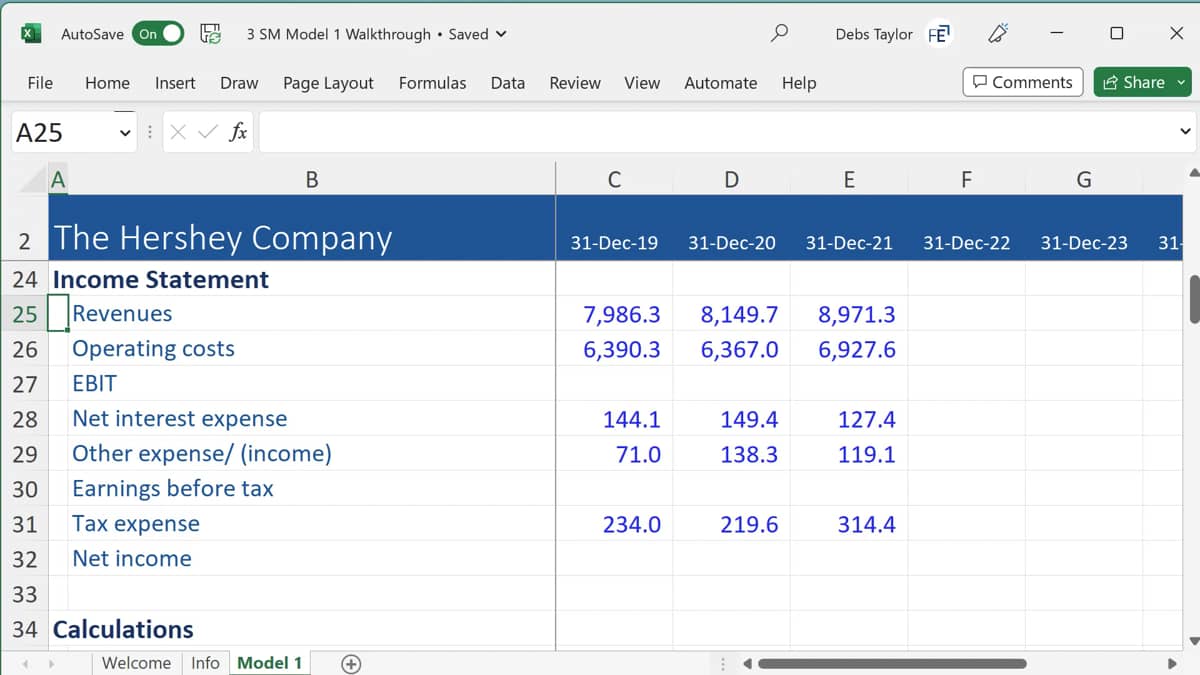The image size is (1200, 675).
Task: Switch to the Home ribbon tab
Action: point(107,83)
